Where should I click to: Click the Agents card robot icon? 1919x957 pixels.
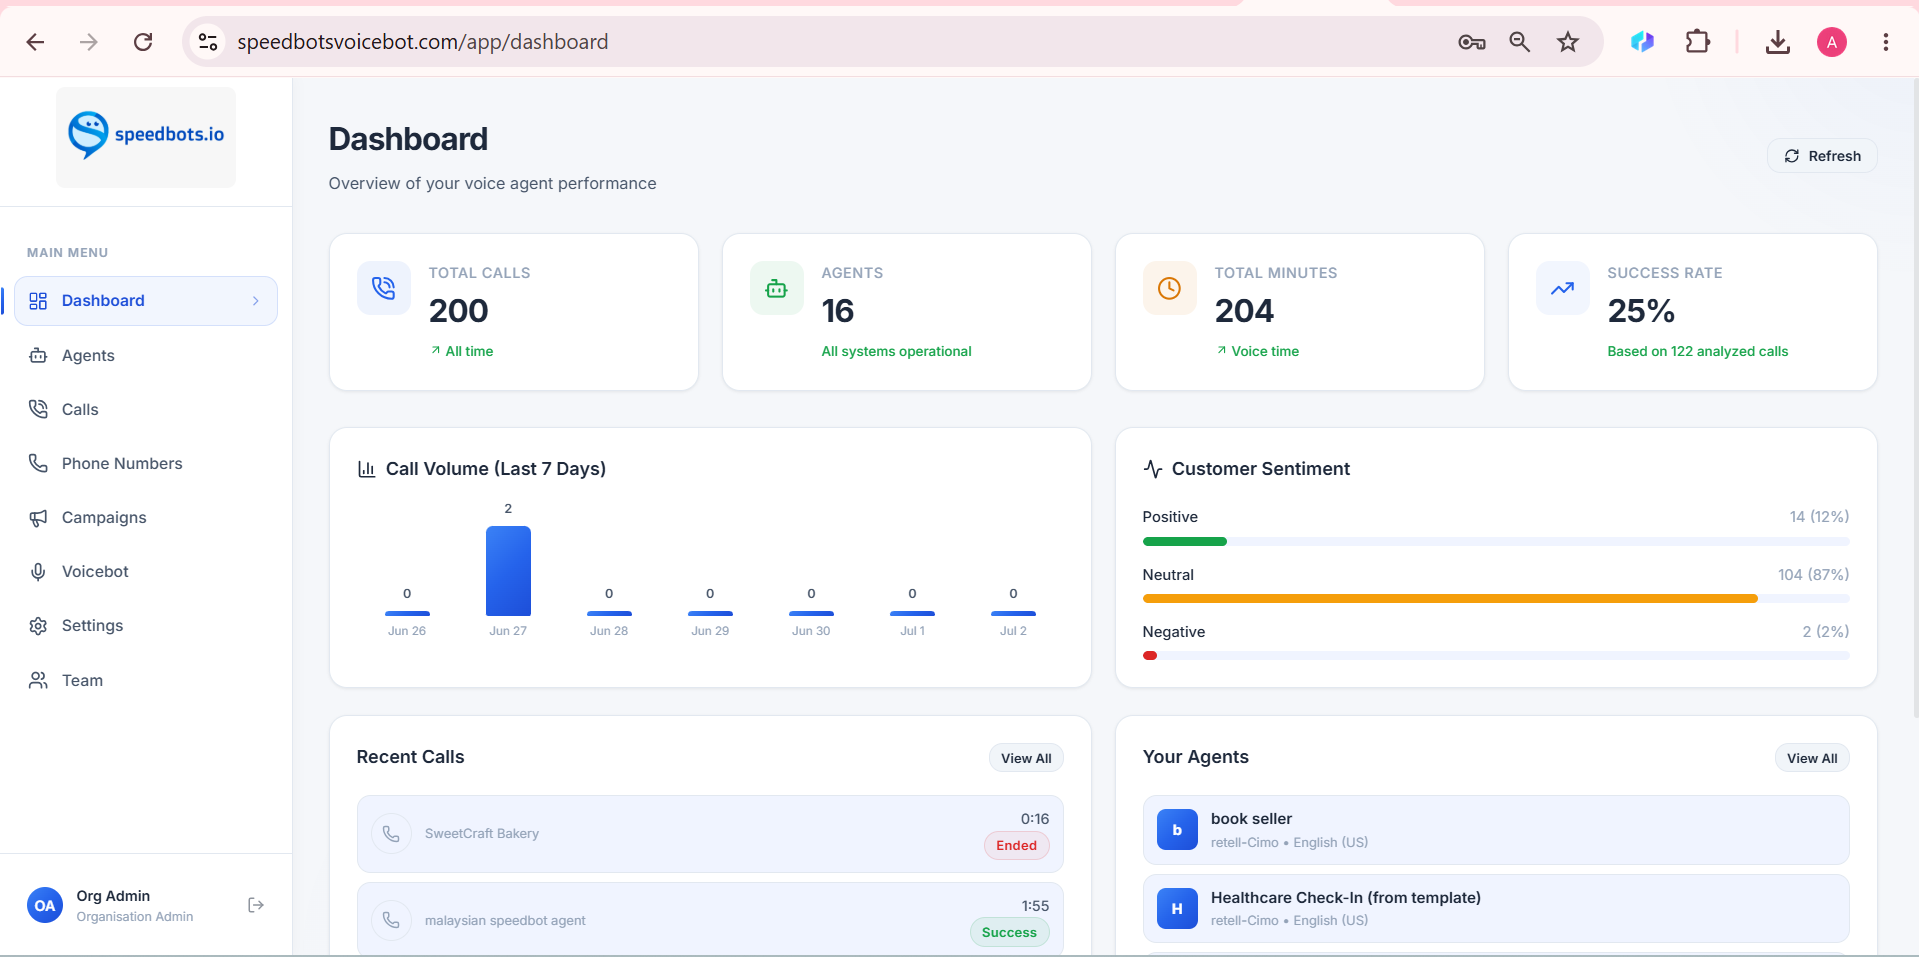[x=776, y=288]
